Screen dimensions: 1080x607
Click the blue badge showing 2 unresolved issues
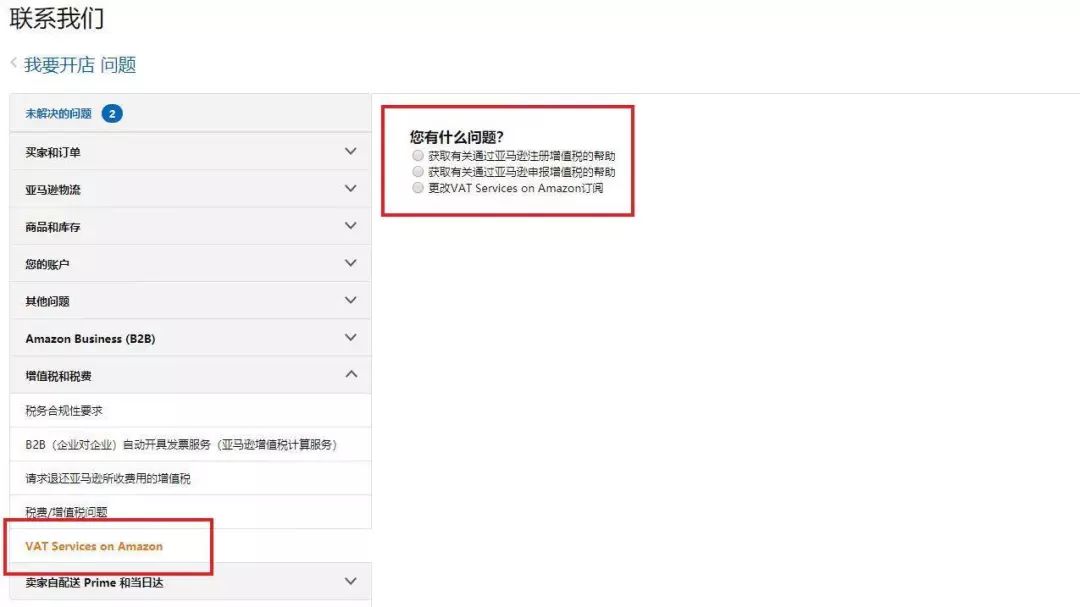pos(111,113)
